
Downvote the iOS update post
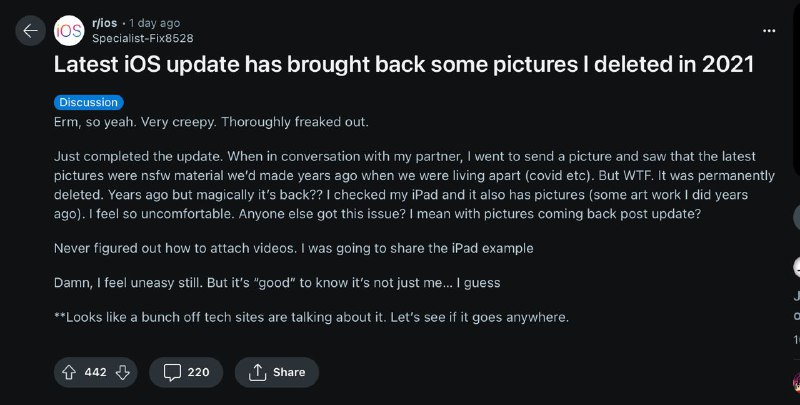(123, 372)
